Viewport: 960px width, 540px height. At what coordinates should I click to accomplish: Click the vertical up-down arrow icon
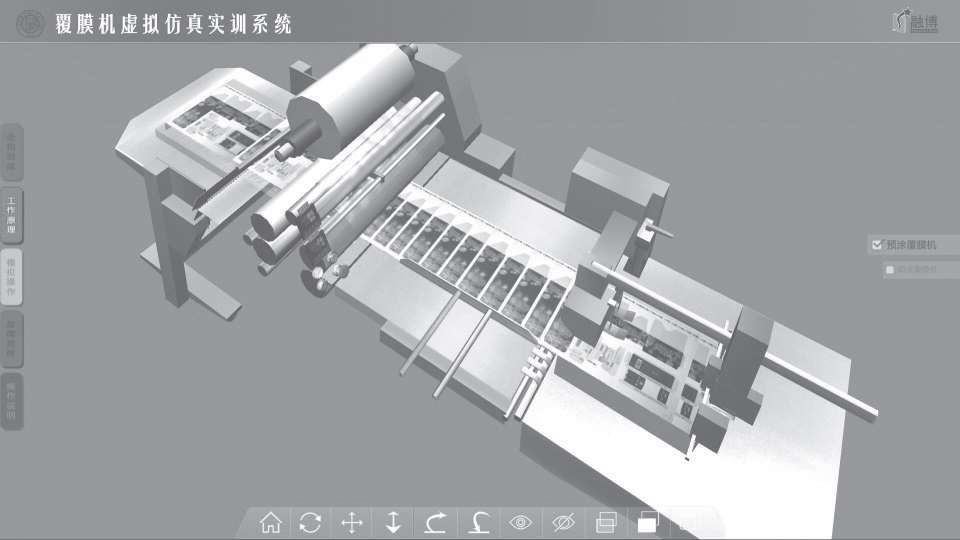[x=393, y=522]
